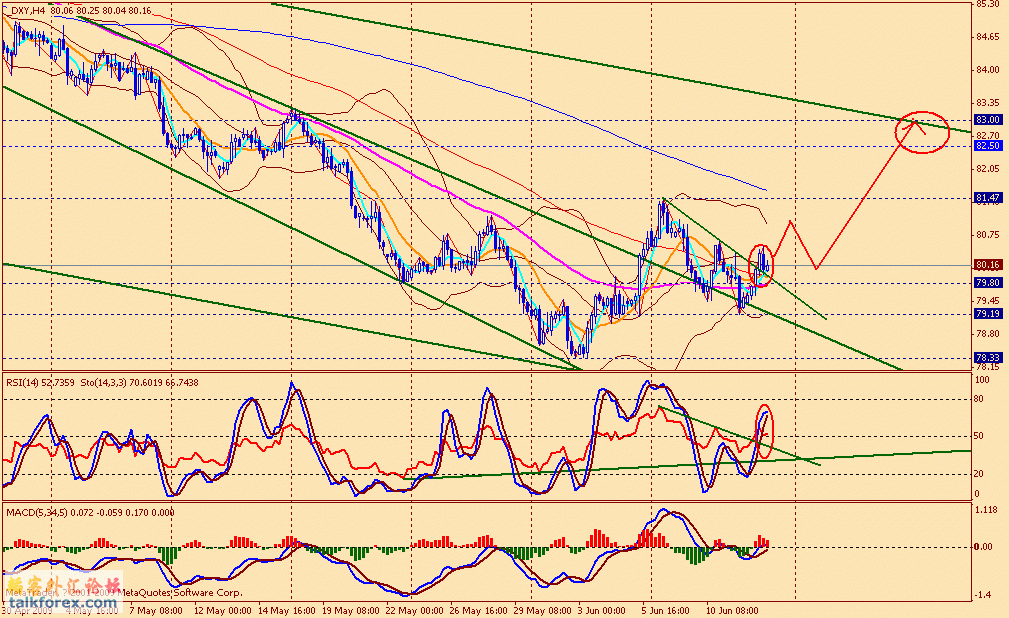Viewport: 1009px width, 618px height.
Task: Click the 78.80 price axis value
Action: pyautogui.click(x=988, y=333)
